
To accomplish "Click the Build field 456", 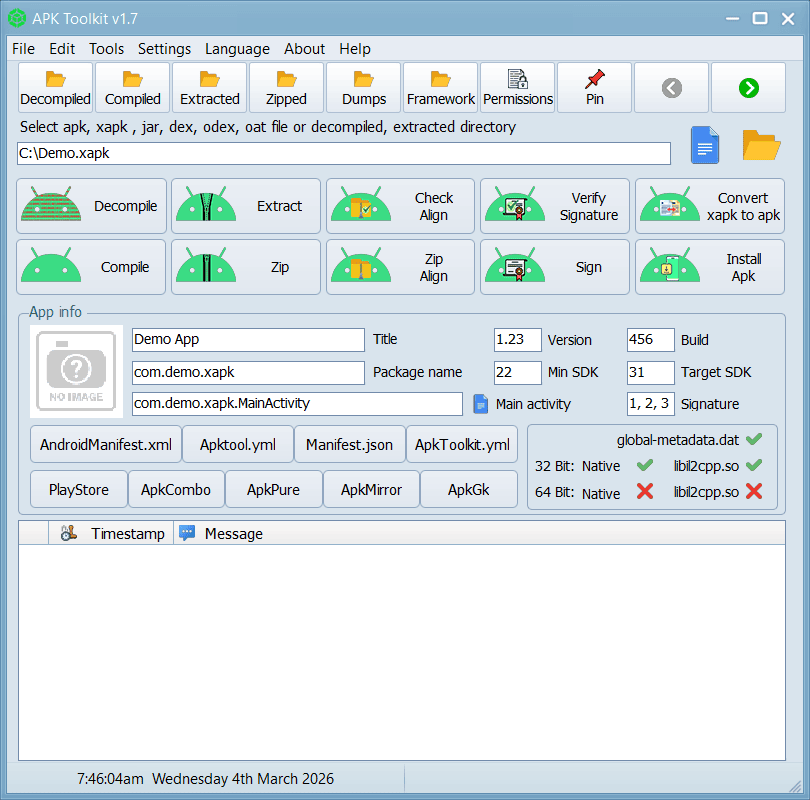I will (650, 340).
